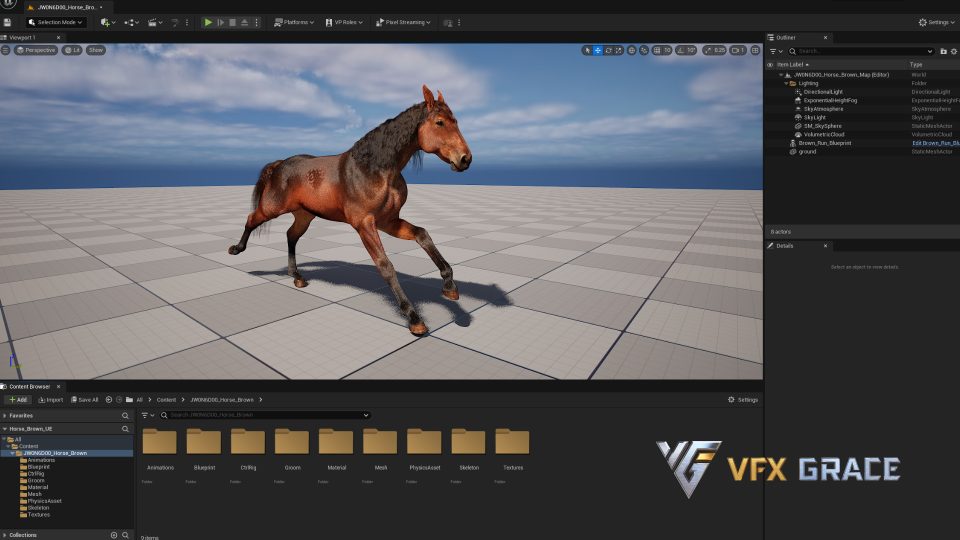Sort Outliner by Item Label column
Viewport: 960px width, 540px height.
pyautogui.click(x=793, y=64)
